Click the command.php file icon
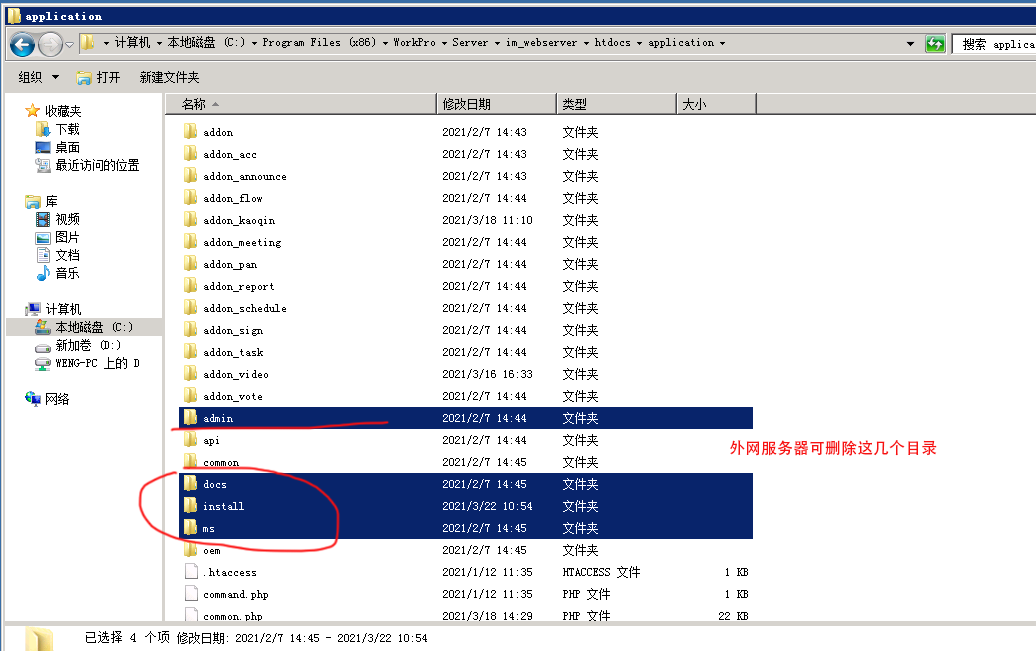This screenshot has height=651, width=1036. [191, 594]
